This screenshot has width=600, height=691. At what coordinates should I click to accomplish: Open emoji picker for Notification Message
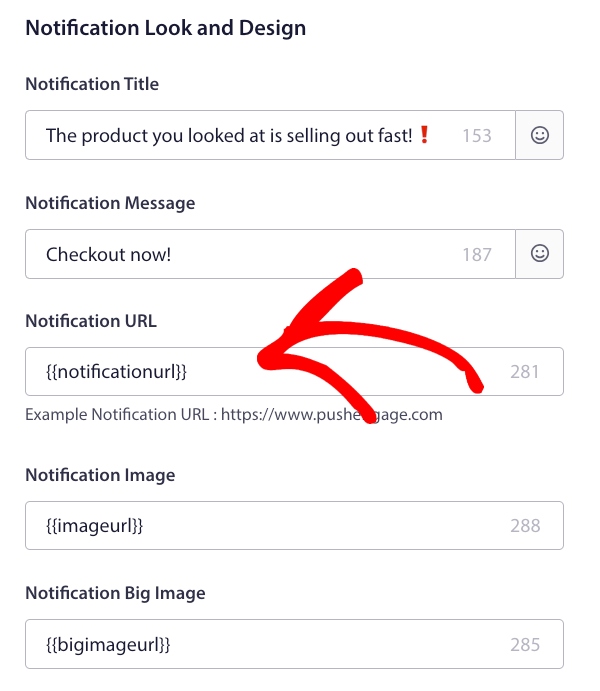[x=539, y=254]
